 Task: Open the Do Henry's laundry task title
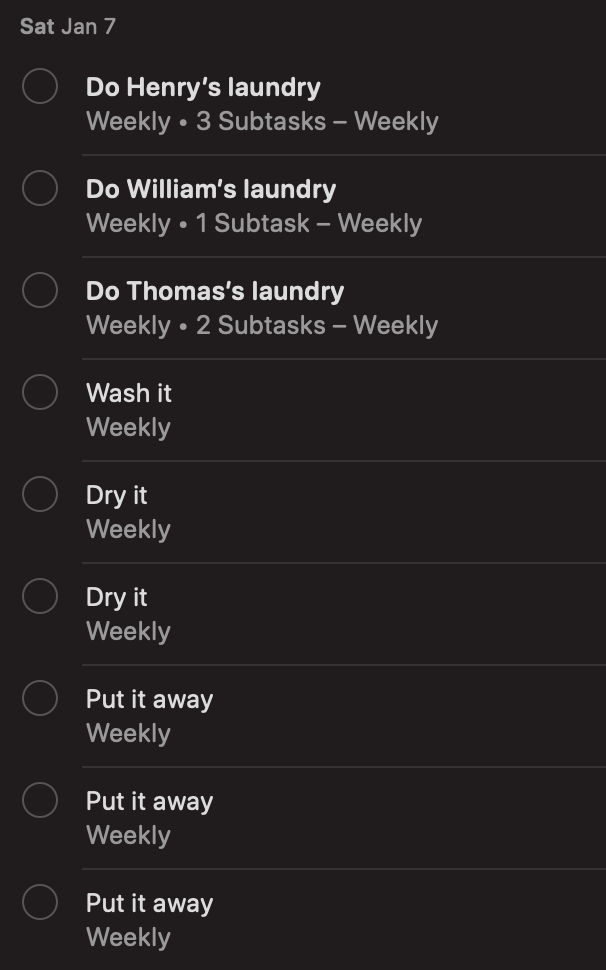(203, 87)
